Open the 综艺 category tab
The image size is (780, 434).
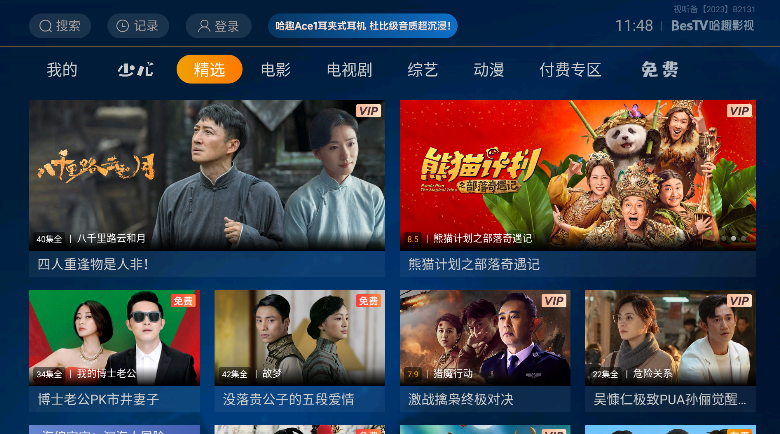pyautogui.click(x=422, y=70)
